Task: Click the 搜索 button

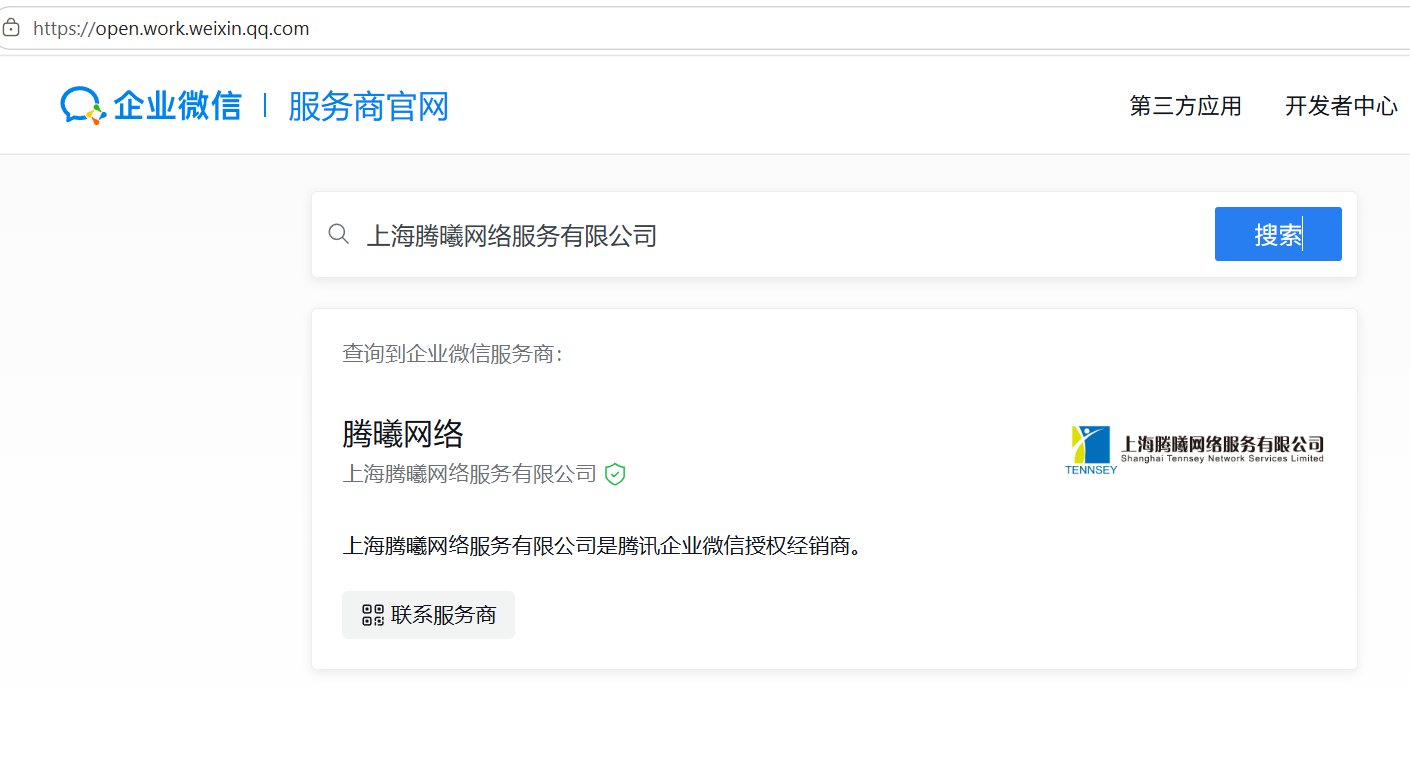Action: 1278,234
